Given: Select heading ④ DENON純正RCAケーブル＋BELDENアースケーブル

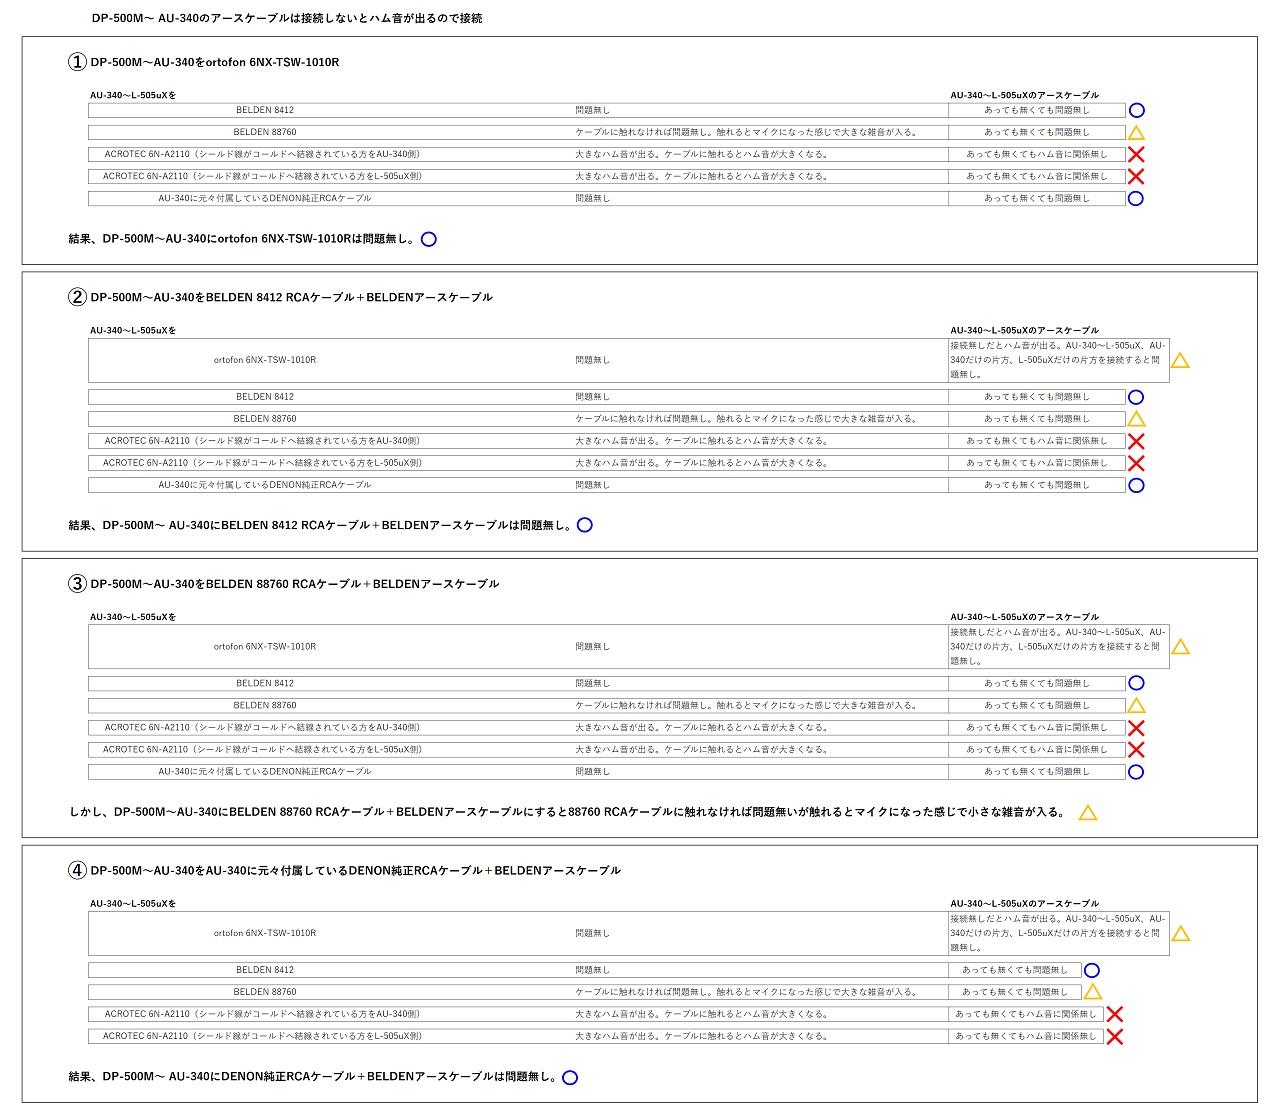Looking at the screenshot, I should (345, 871).
